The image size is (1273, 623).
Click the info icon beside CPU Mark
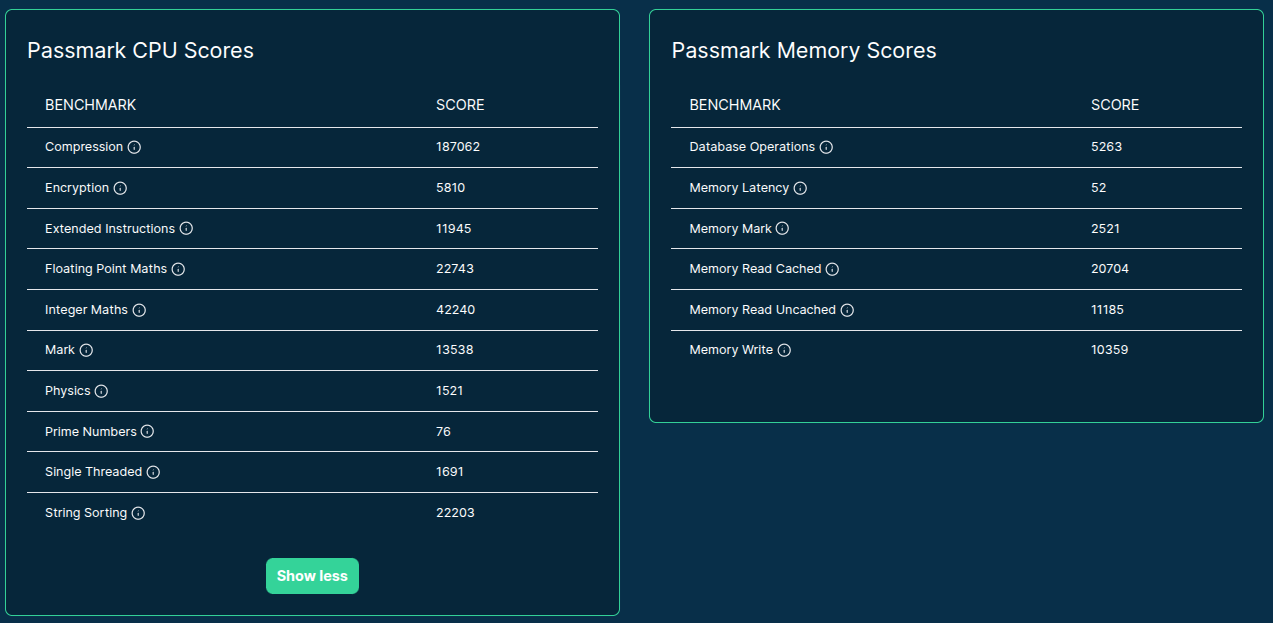(x=86, y=350)
